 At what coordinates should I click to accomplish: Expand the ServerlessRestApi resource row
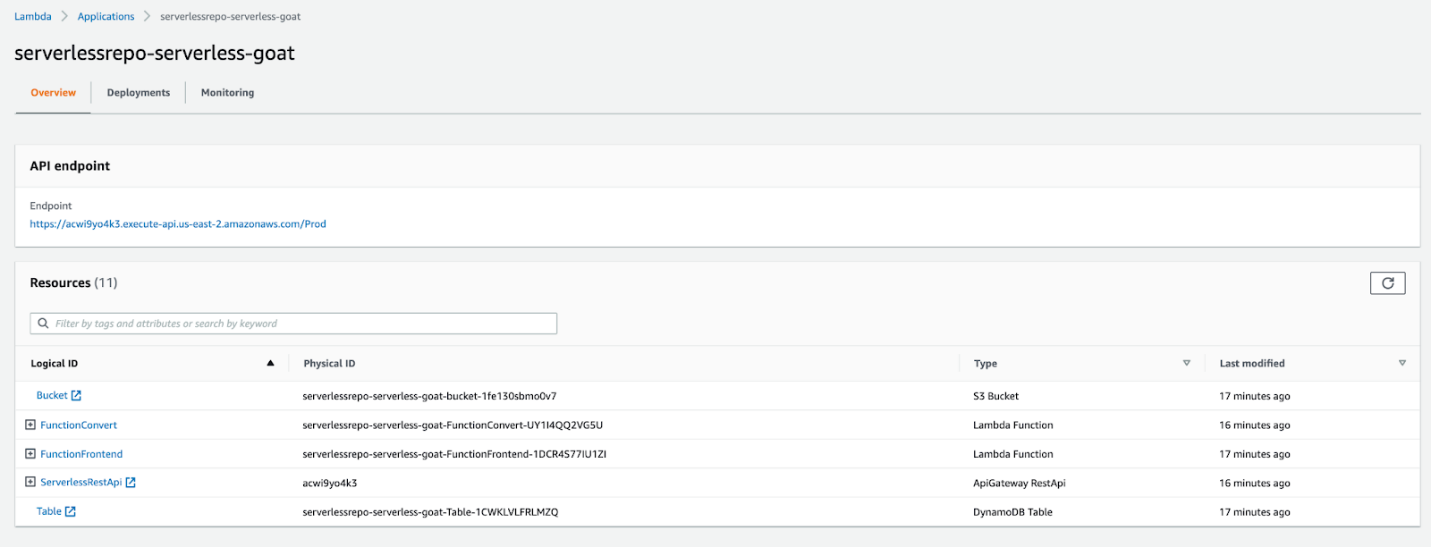(x=30, y=483)
